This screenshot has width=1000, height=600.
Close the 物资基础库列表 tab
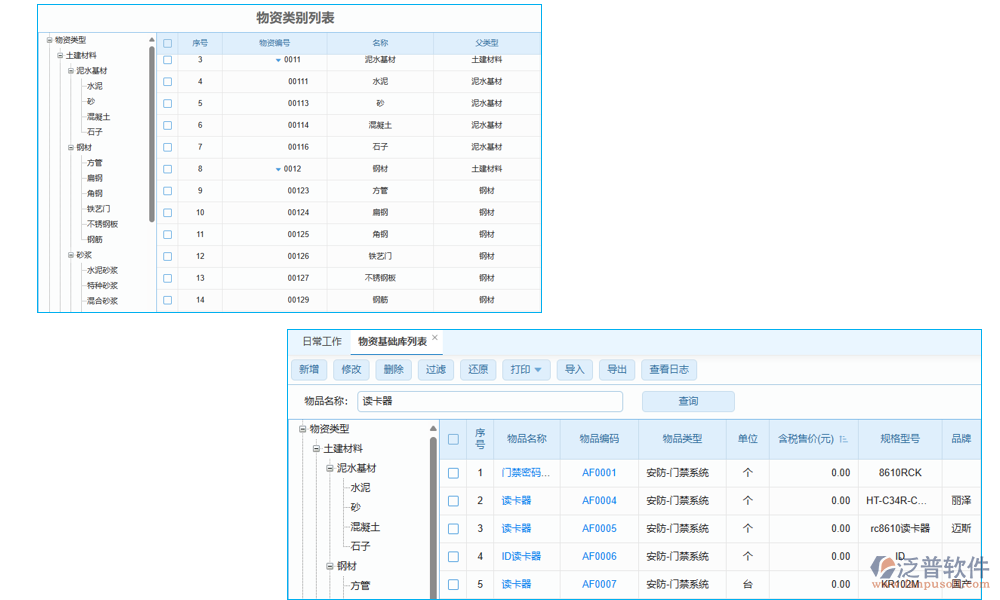pos(435,339)
